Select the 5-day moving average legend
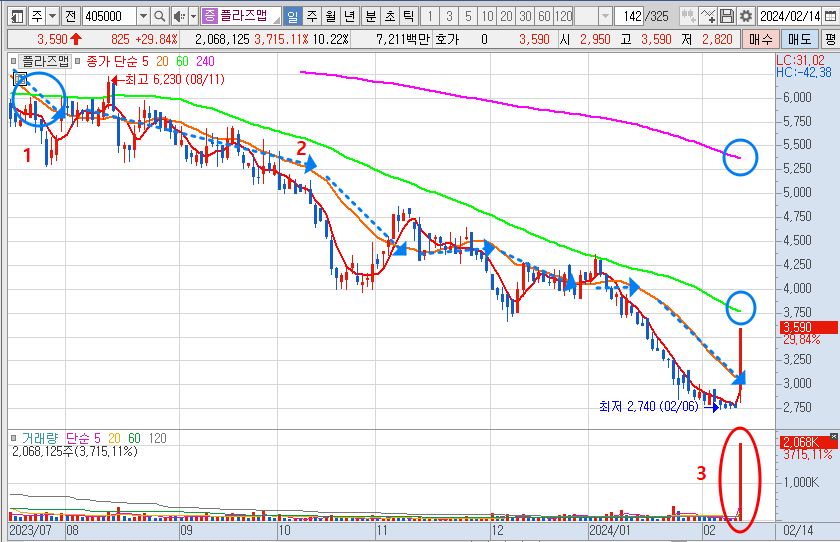The height and width of the screenshot is (542, 840). pos(145,62)
